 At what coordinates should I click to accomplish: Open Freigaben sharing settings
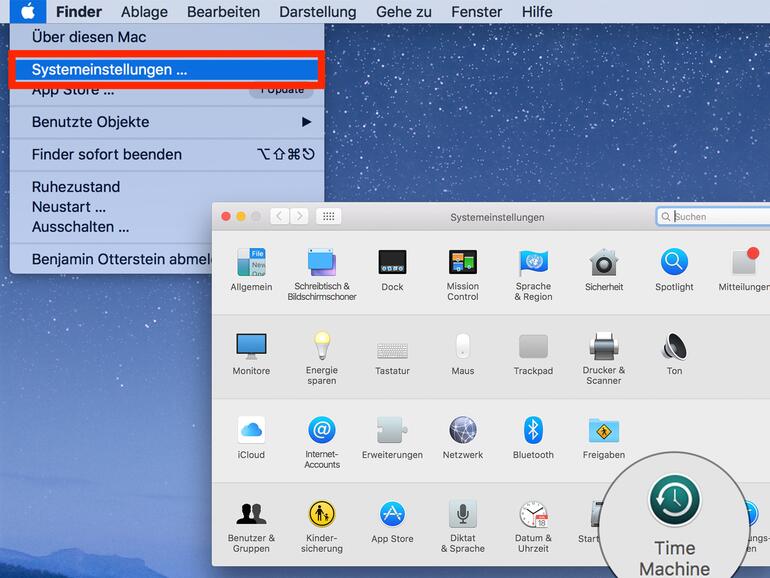pyautogui.click(x=604, y=438)
